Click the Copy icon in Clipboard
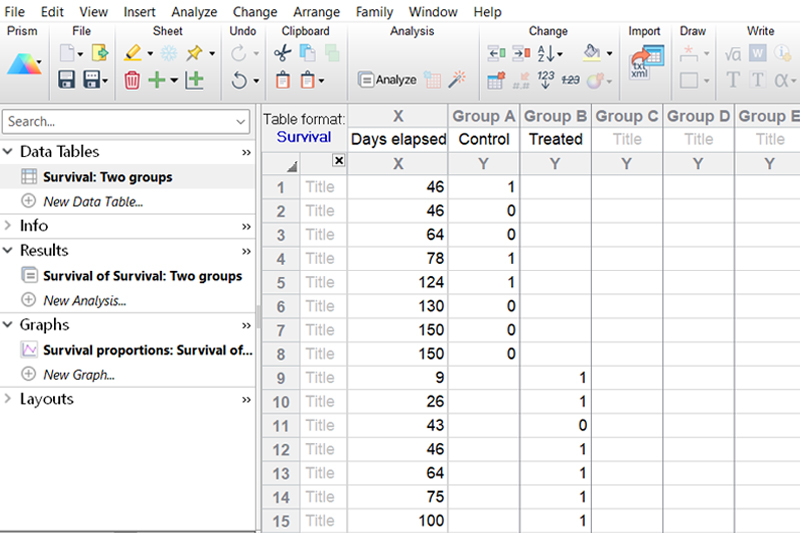This screenshot has width=800, height=533. [308, 53]
